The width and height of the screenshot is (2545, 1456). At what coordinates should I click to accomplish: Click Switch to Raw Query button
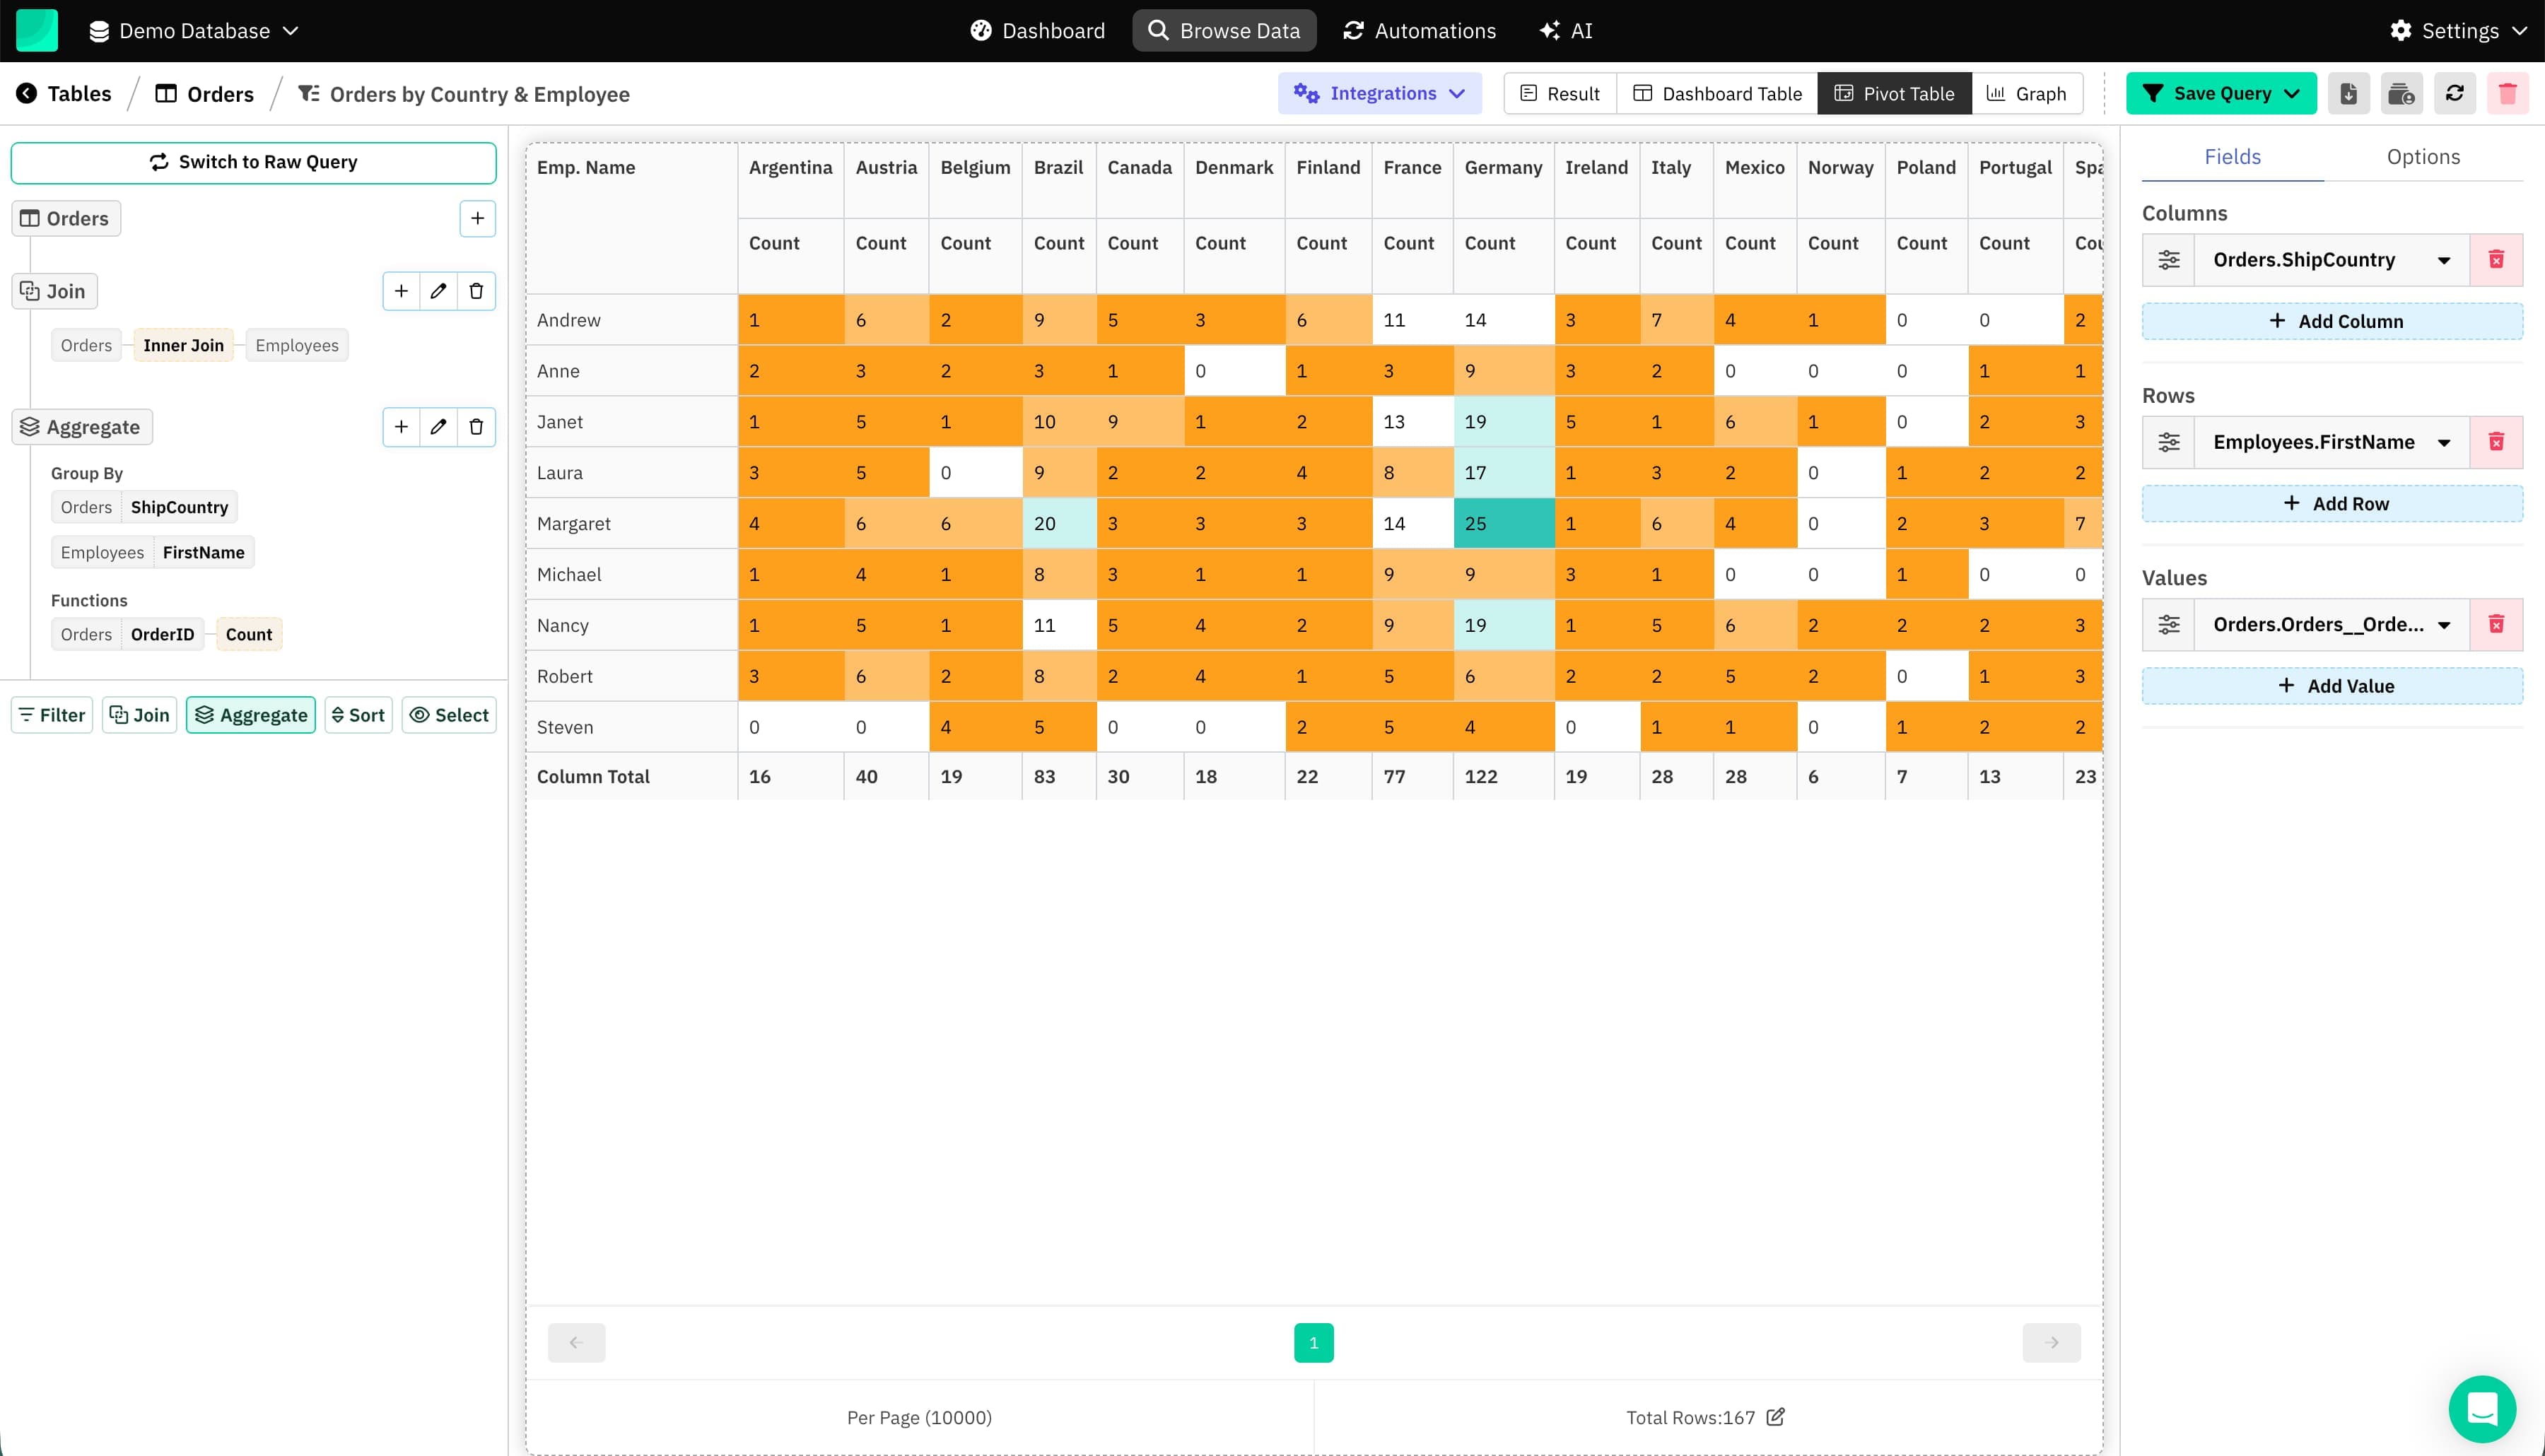[x=253, y=162]
